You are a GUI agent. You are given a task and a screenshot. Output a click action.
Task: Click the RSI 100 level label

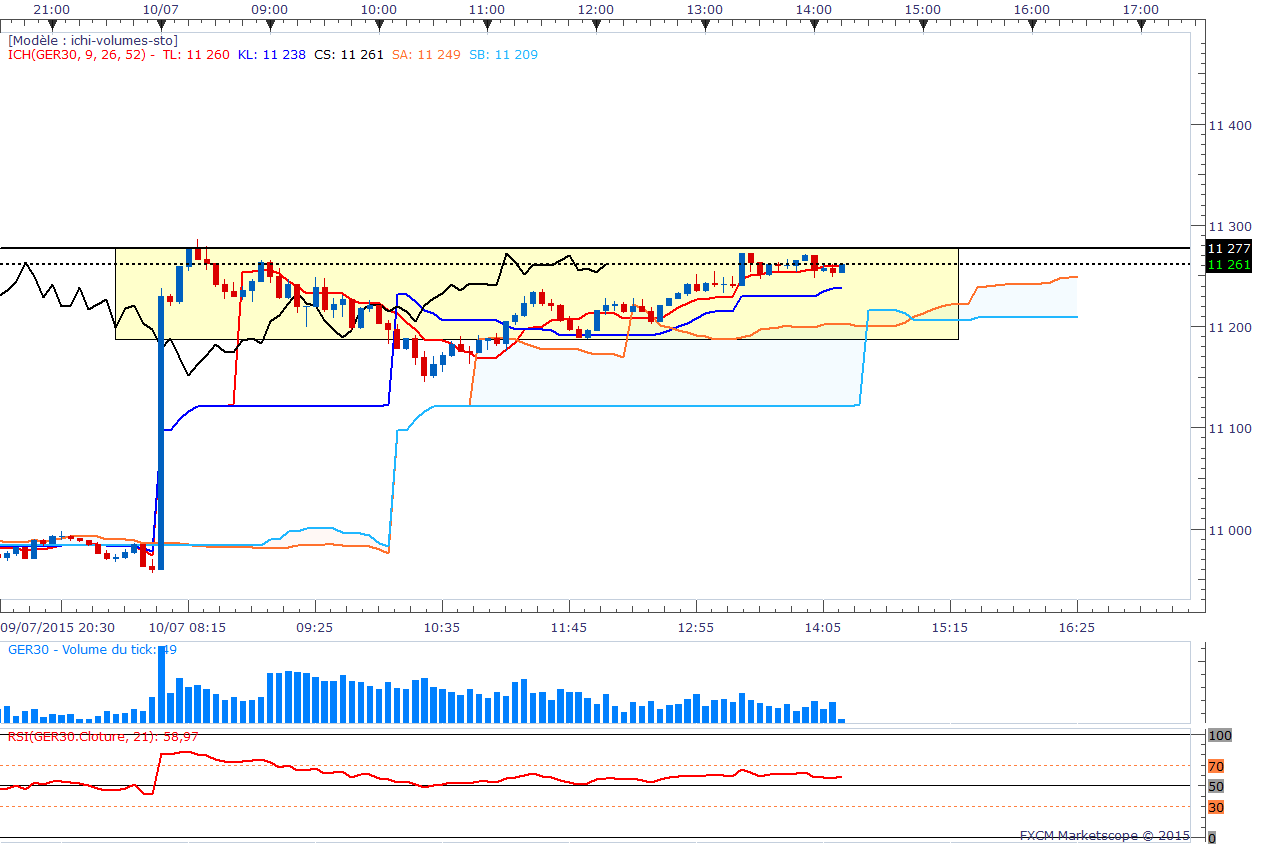click(1219, 735)
